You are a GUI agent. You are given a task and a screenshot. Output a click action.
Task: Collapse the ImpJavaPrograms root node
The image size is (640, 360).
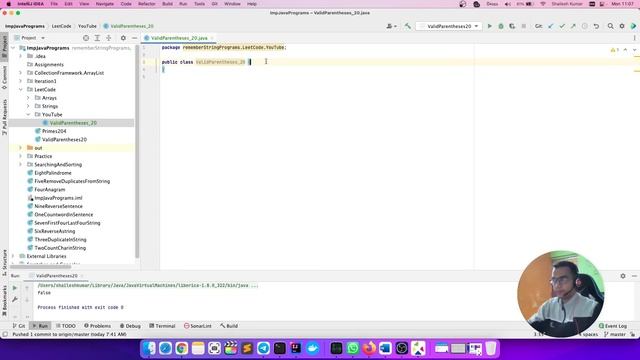point(13,48)
